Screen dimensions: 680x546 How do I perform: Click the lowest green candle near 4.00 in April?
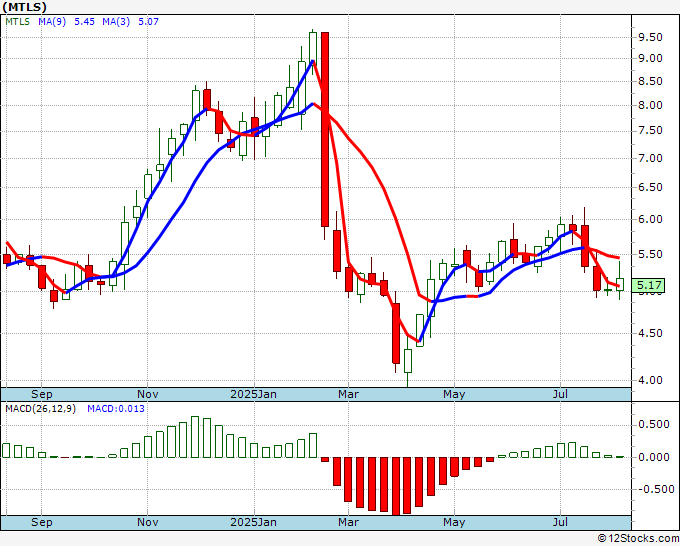(x=408, y=361)
